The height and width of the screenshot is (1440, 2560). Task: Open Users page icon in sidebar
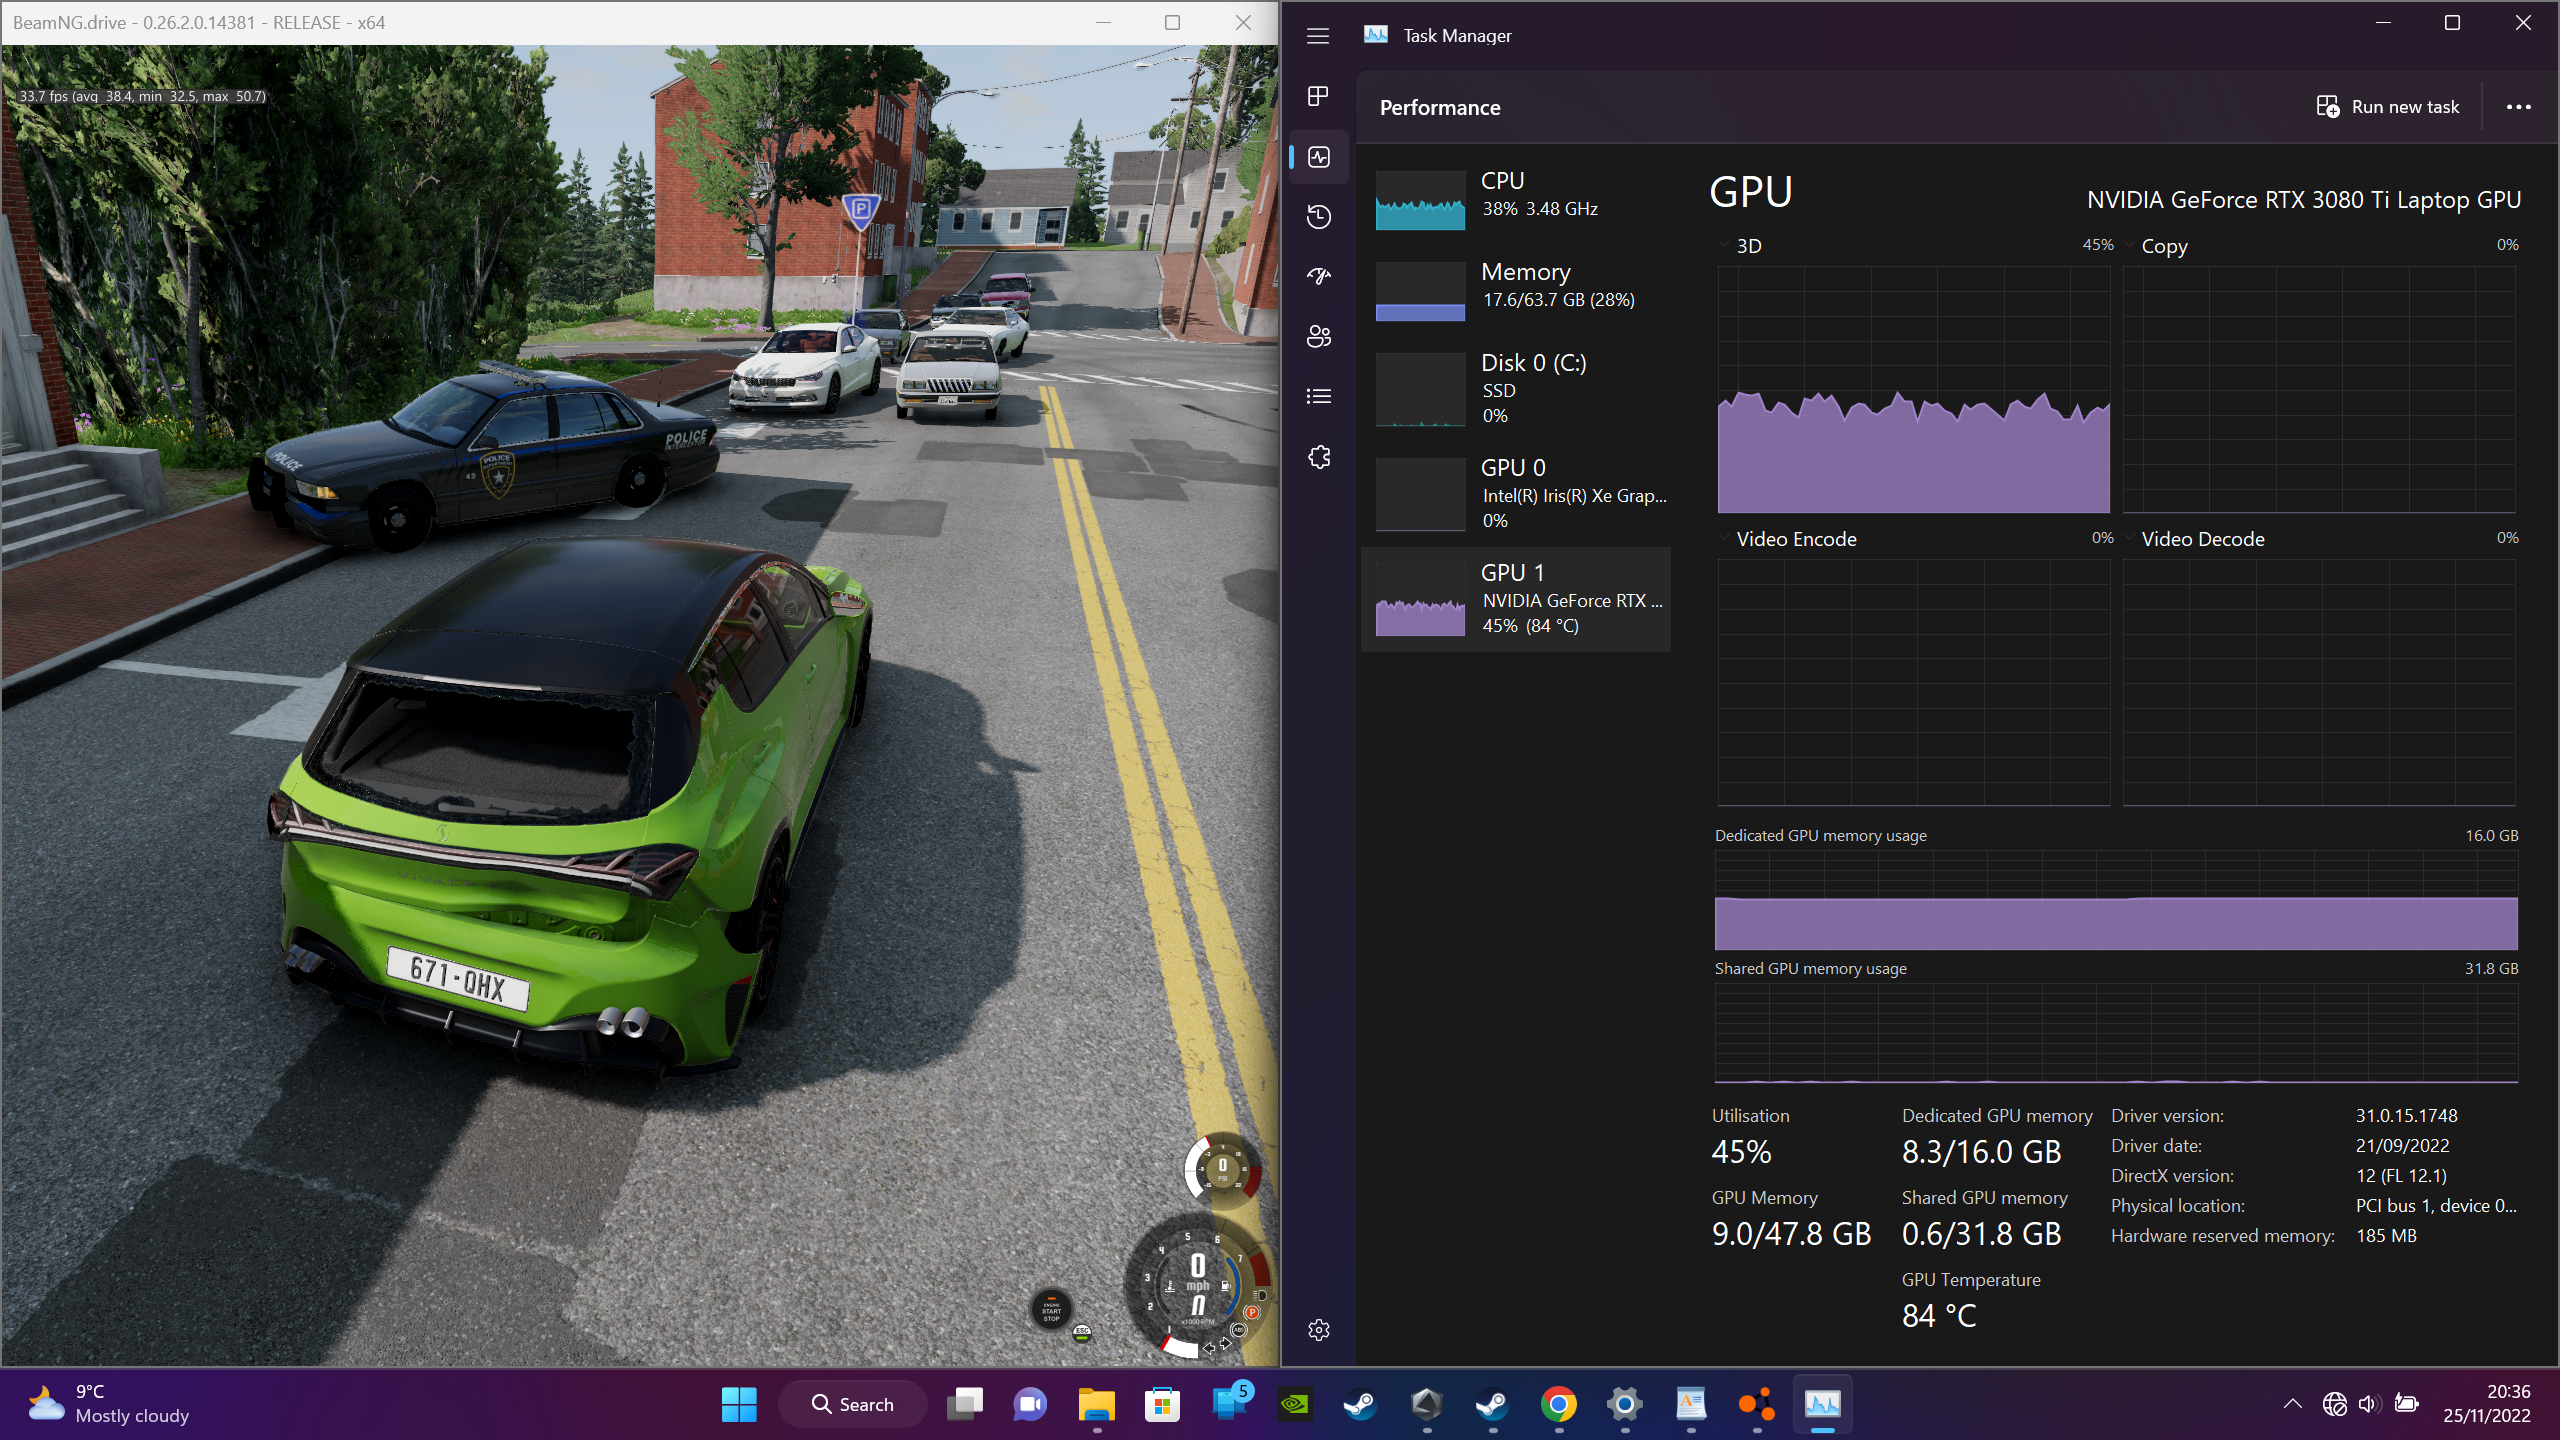(x=1318, y=336)
